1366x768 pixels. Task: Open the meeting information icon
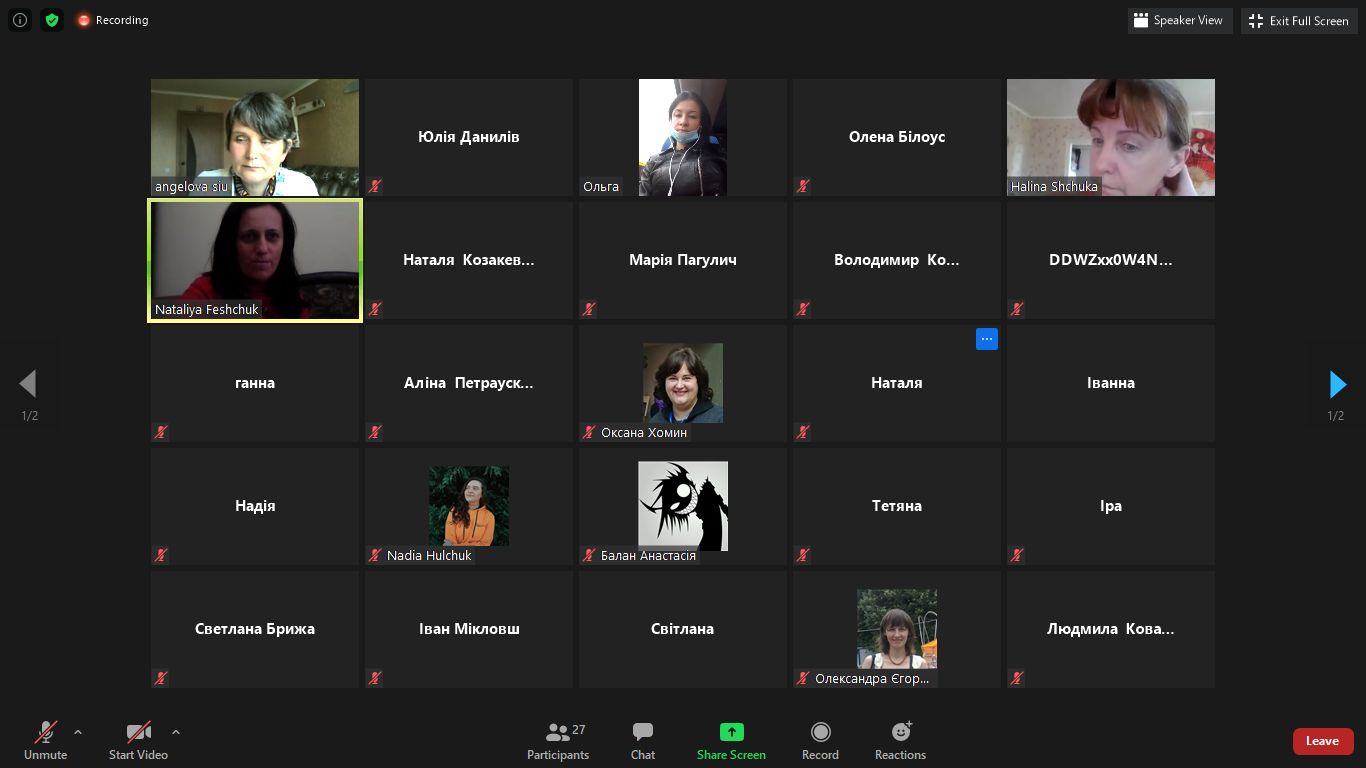(19, 20)
